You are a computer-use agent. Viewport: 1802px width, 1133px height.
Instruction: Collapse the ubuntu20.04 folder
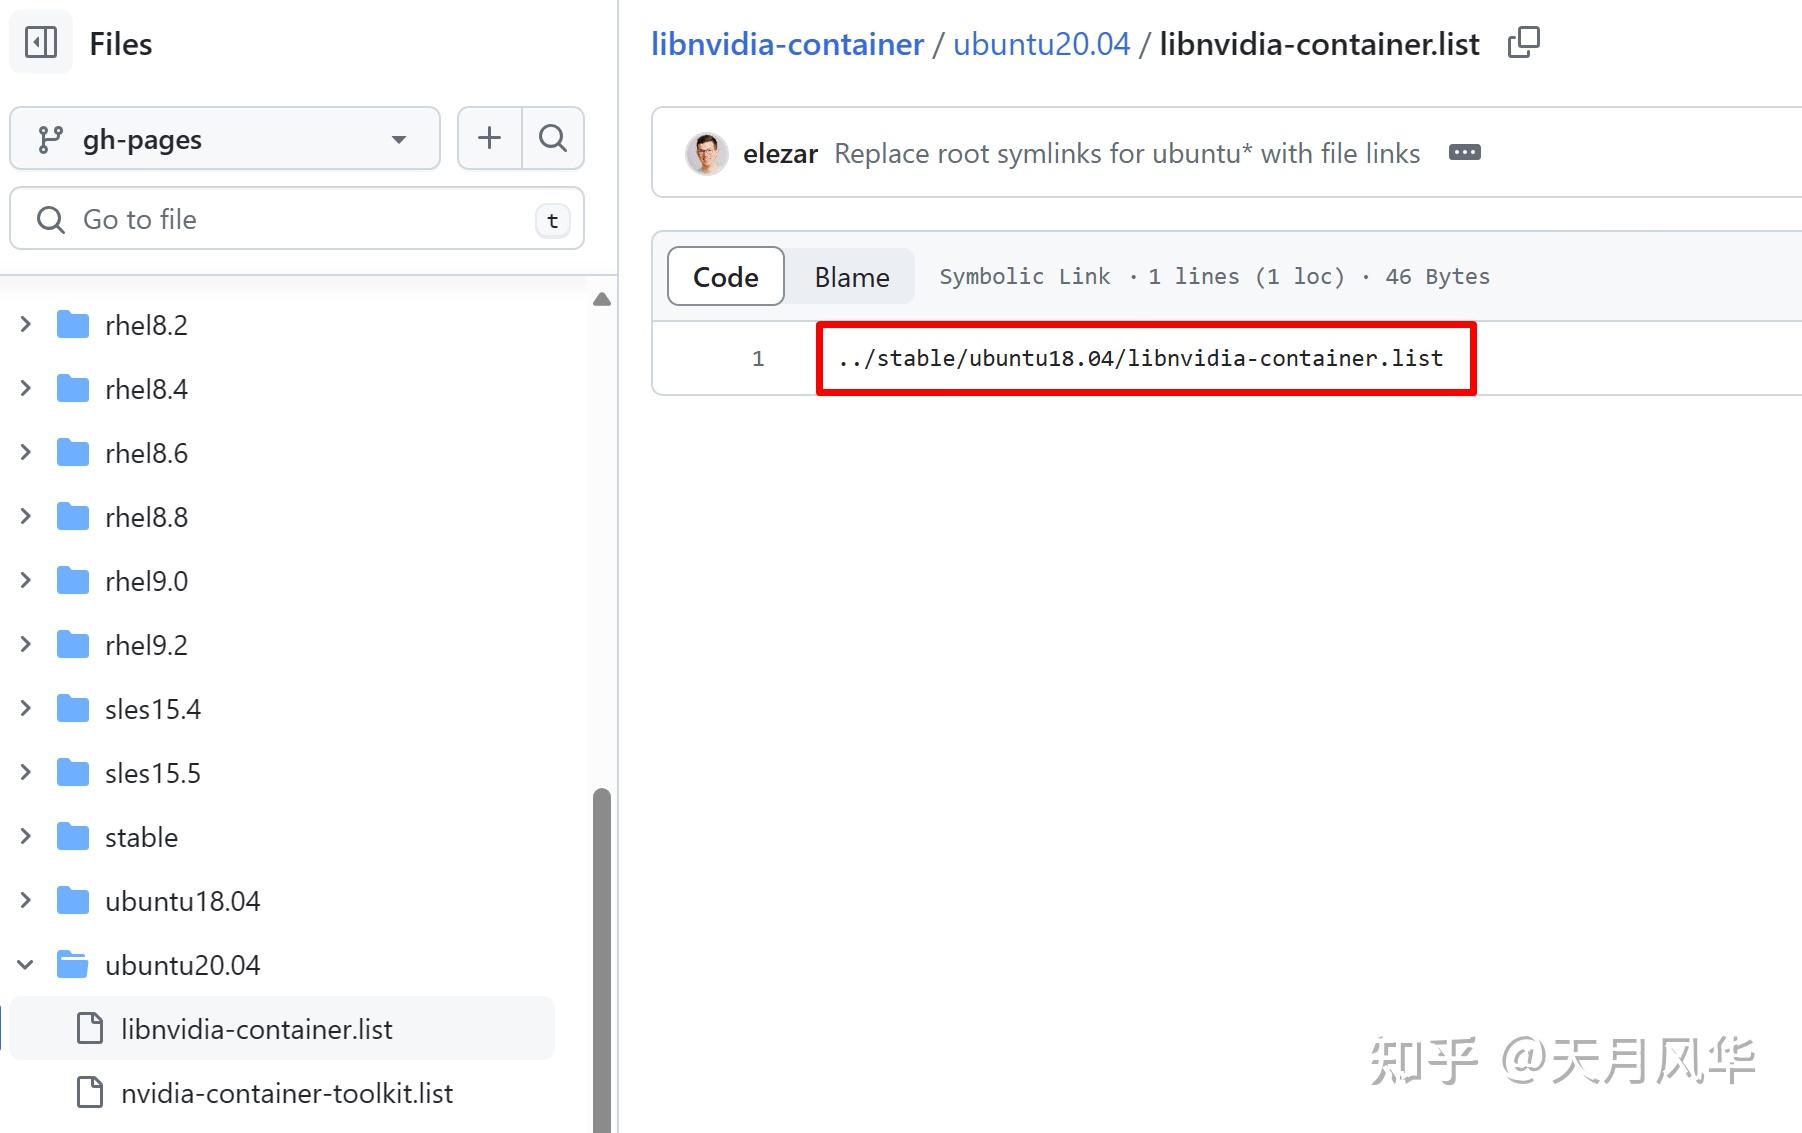click(x=25, y=964)
